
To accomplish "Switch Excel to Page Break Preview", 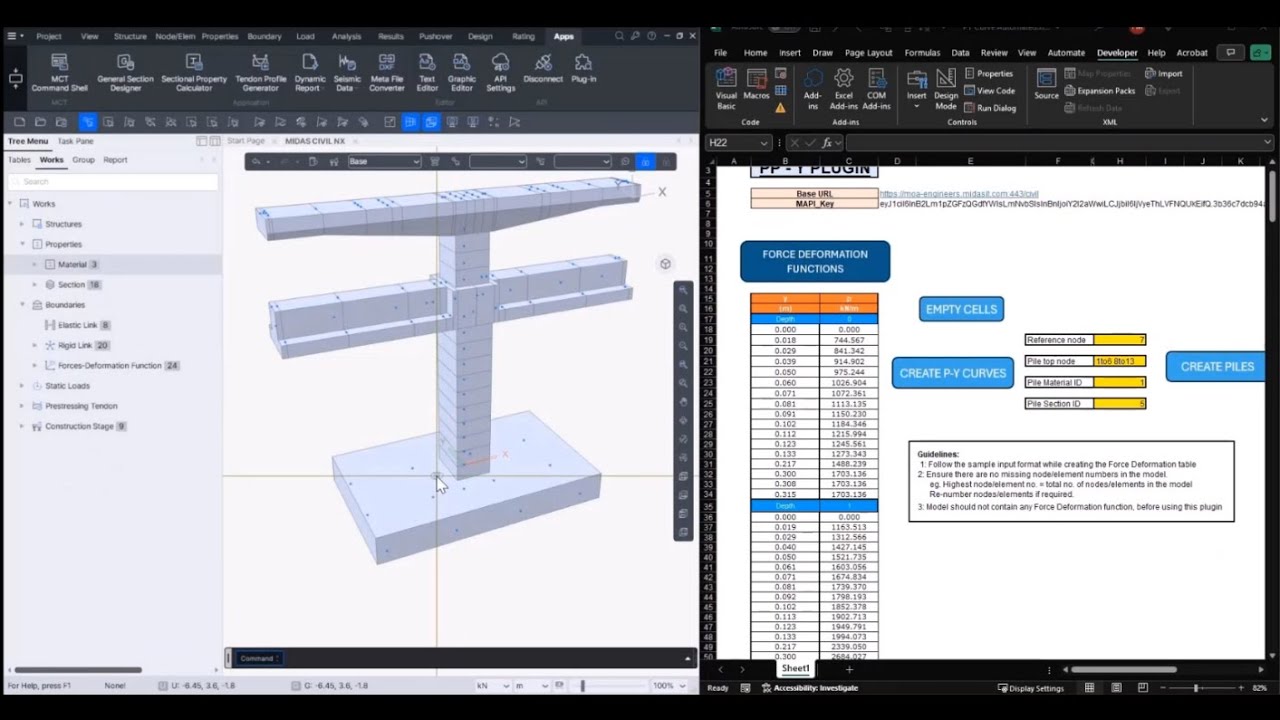I will [1141, 688].
